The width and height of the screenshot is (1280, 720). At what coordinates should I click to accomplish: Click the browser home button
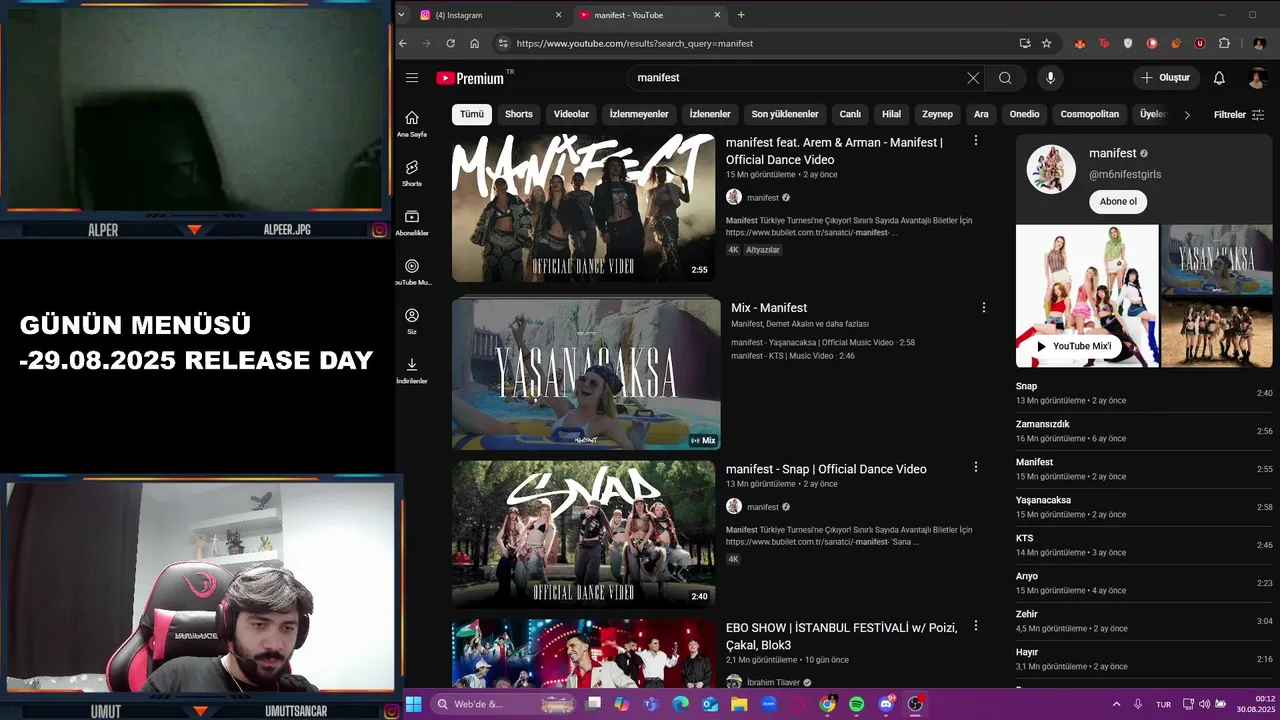pyautogui.click(x=474, y=43)
